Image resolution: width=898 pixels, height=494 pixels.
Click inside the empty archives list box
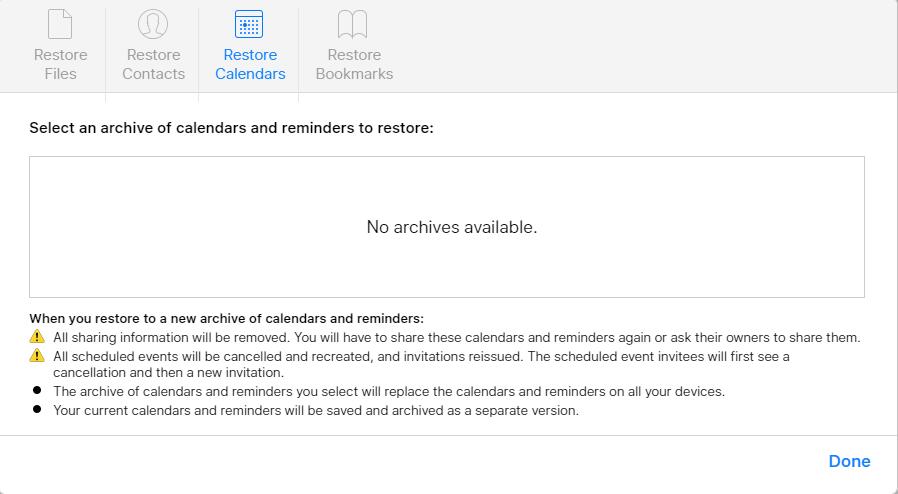pyautogui.click(x=447, y=227)
